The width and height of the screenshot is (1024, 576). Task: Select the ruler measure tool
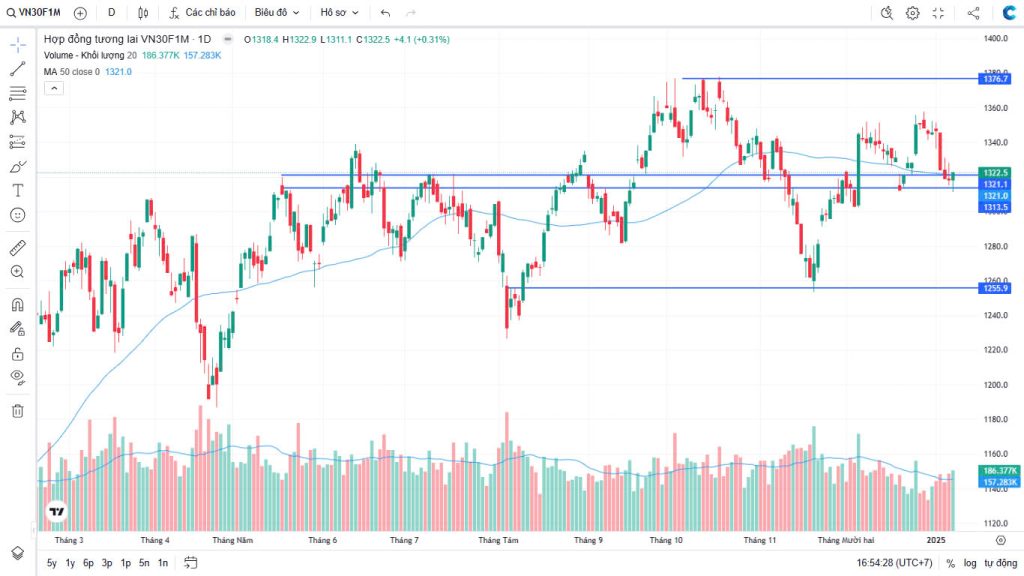(17, 247)
